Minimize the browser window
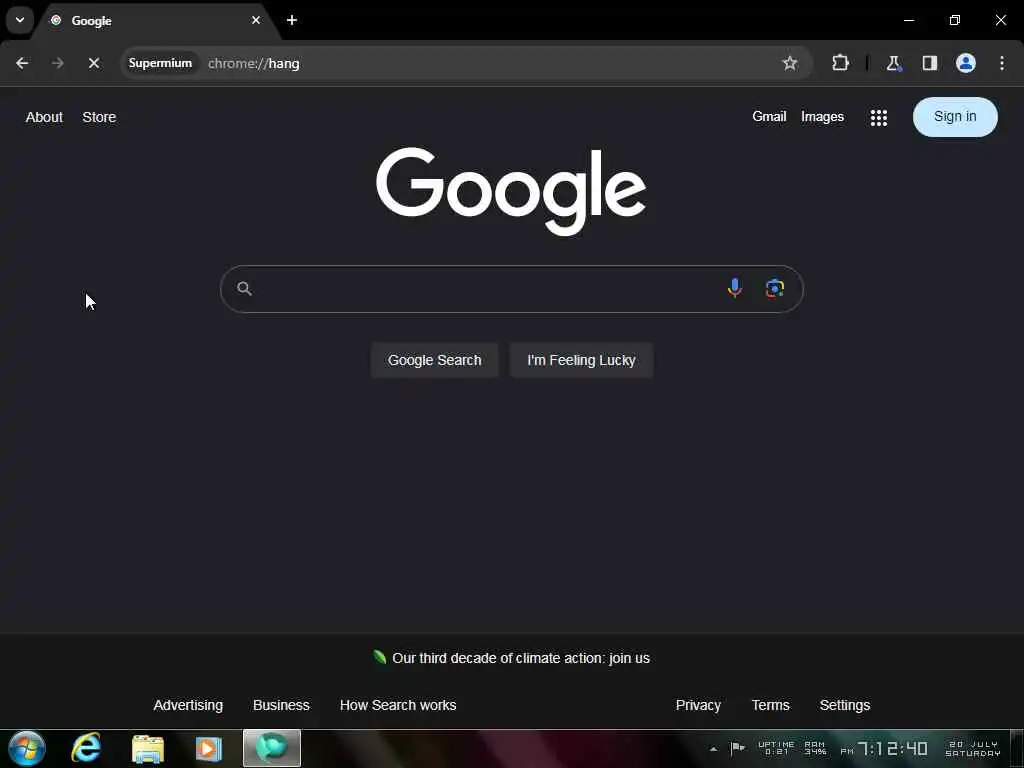Screen dimensions: 1024x768 [908, 20]
